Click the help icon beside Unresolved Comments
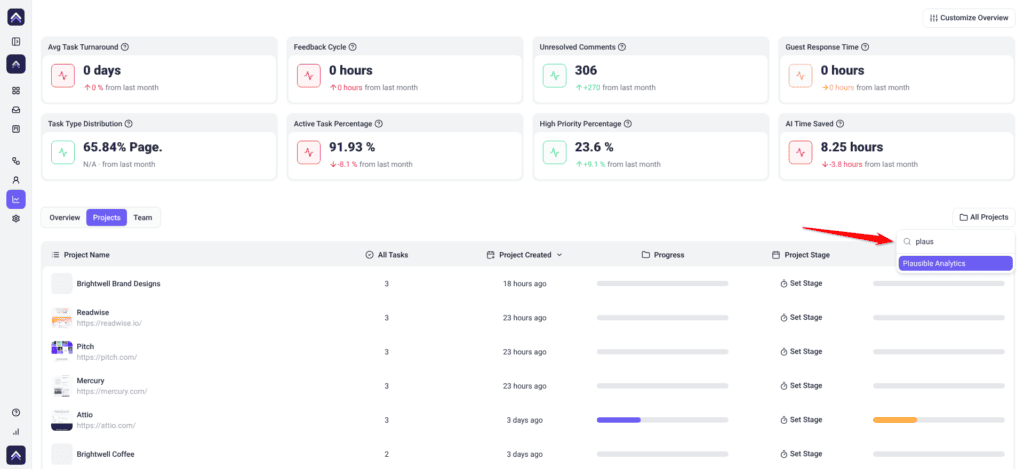Viewport: 1024px width, 469px height. 622,47
